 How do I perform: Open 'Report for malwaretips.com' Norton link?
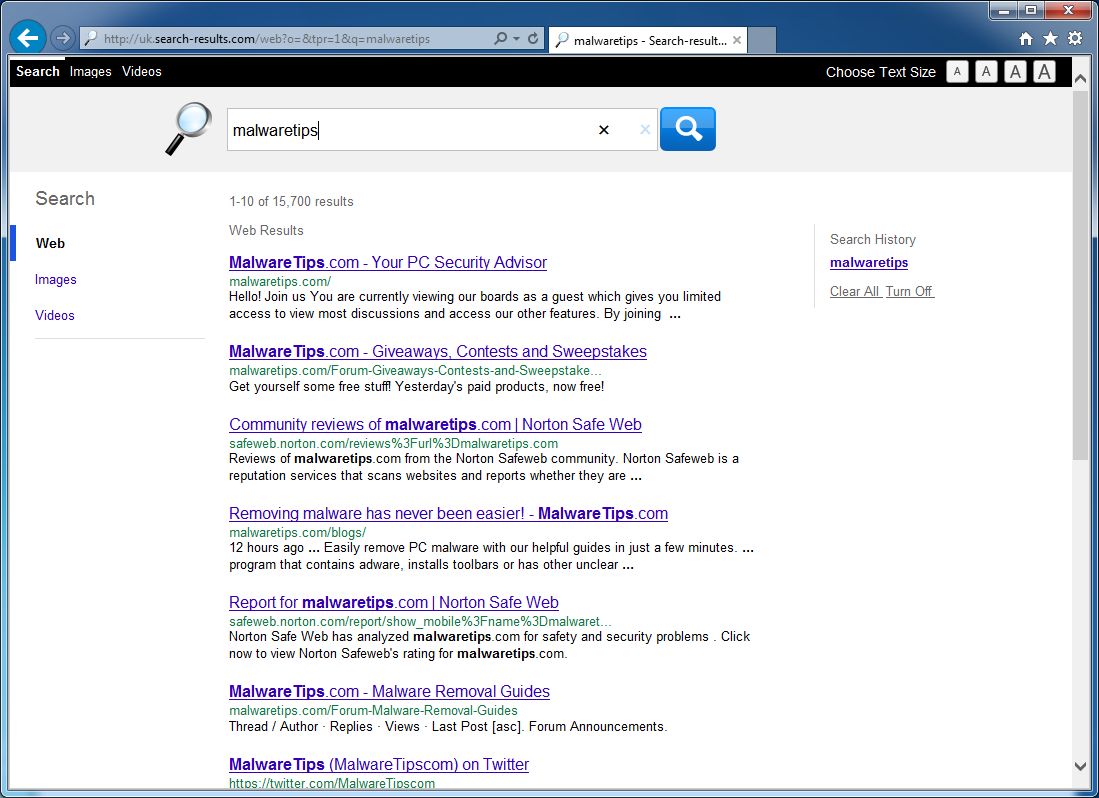coord(393,602)
